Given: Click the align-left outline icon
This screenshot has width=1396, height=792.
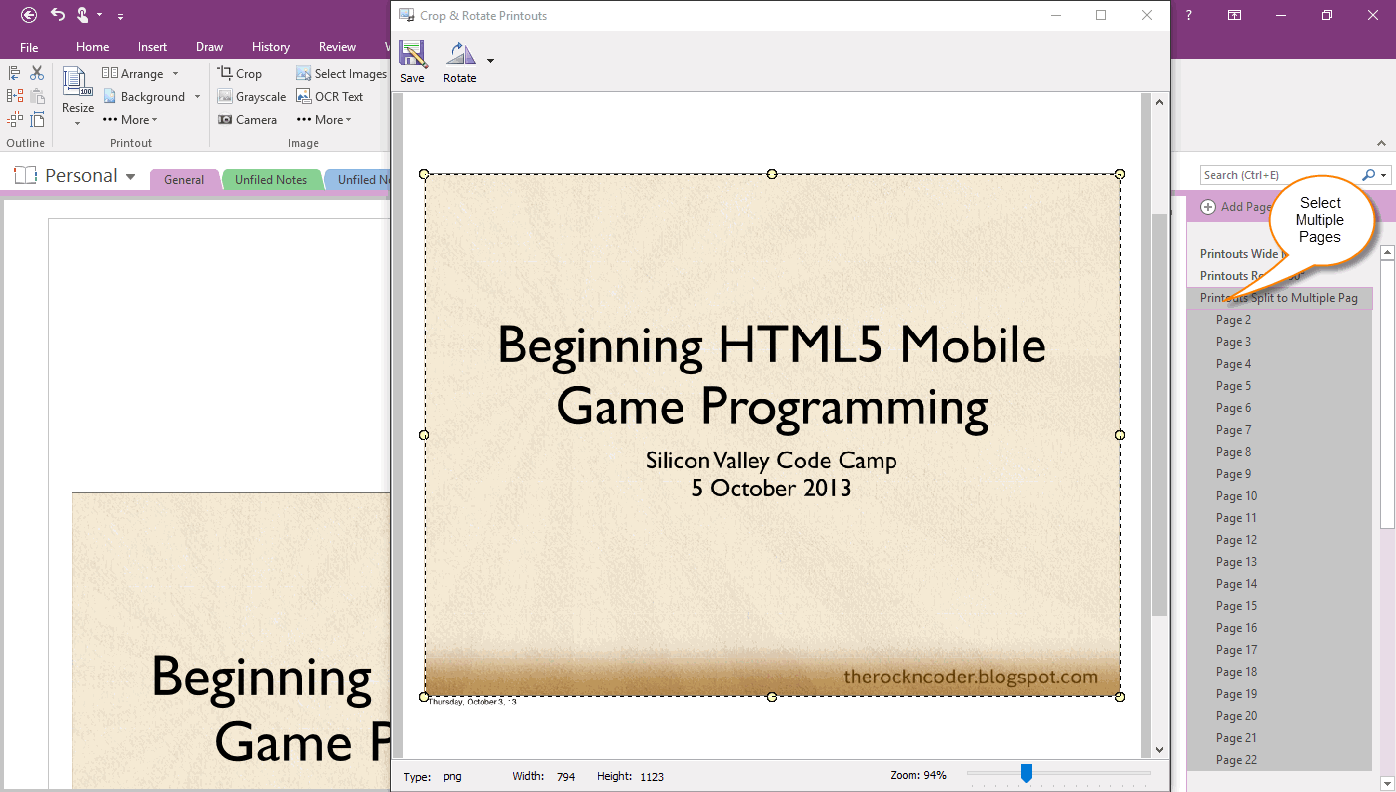Looking at the screenshot, I should [x=14, y=73].
